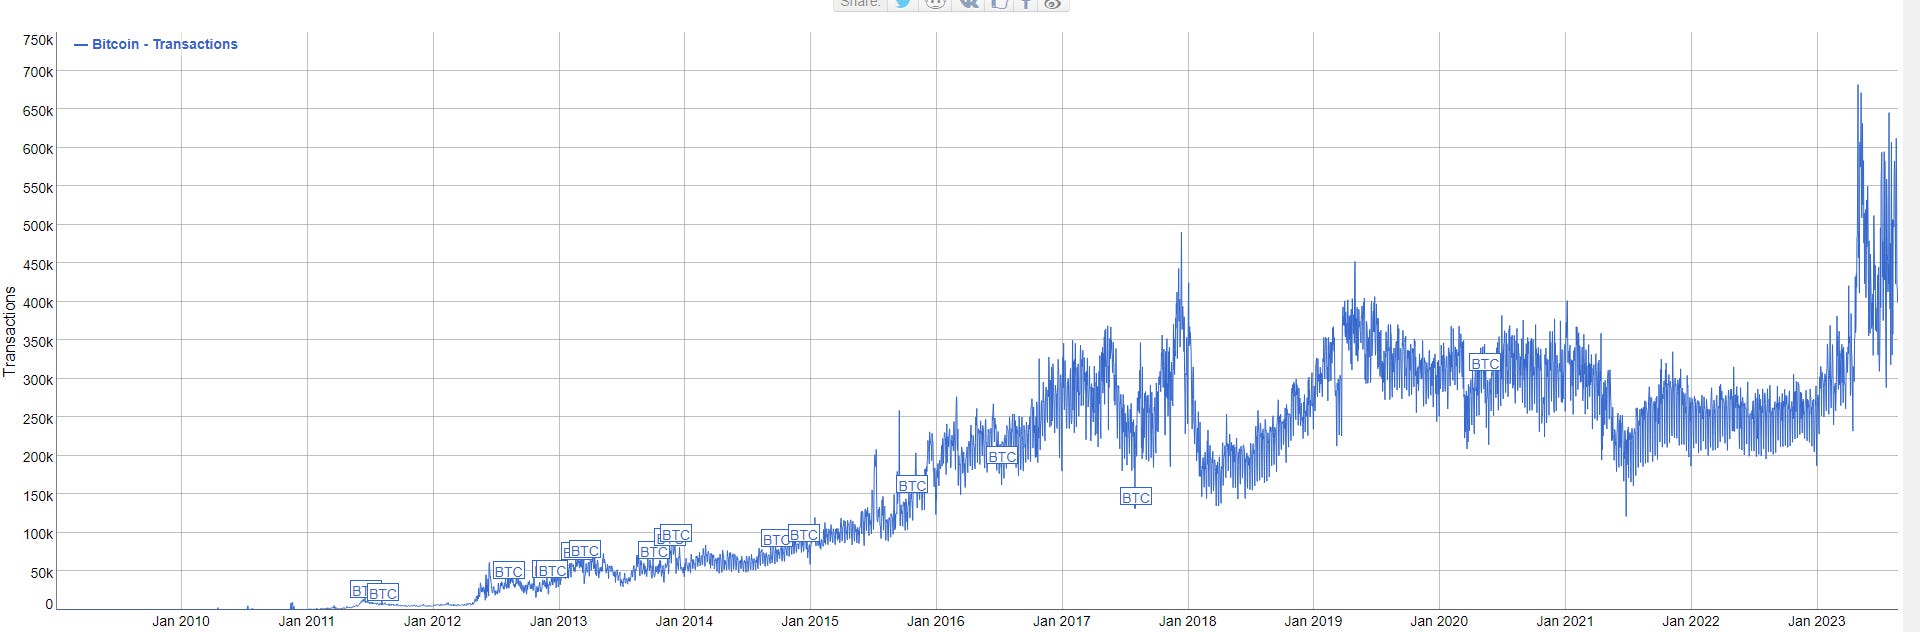This screenshot has width=1920, height=632.
Task: Click the 450k y-axis value
Action: click(38, 265)
